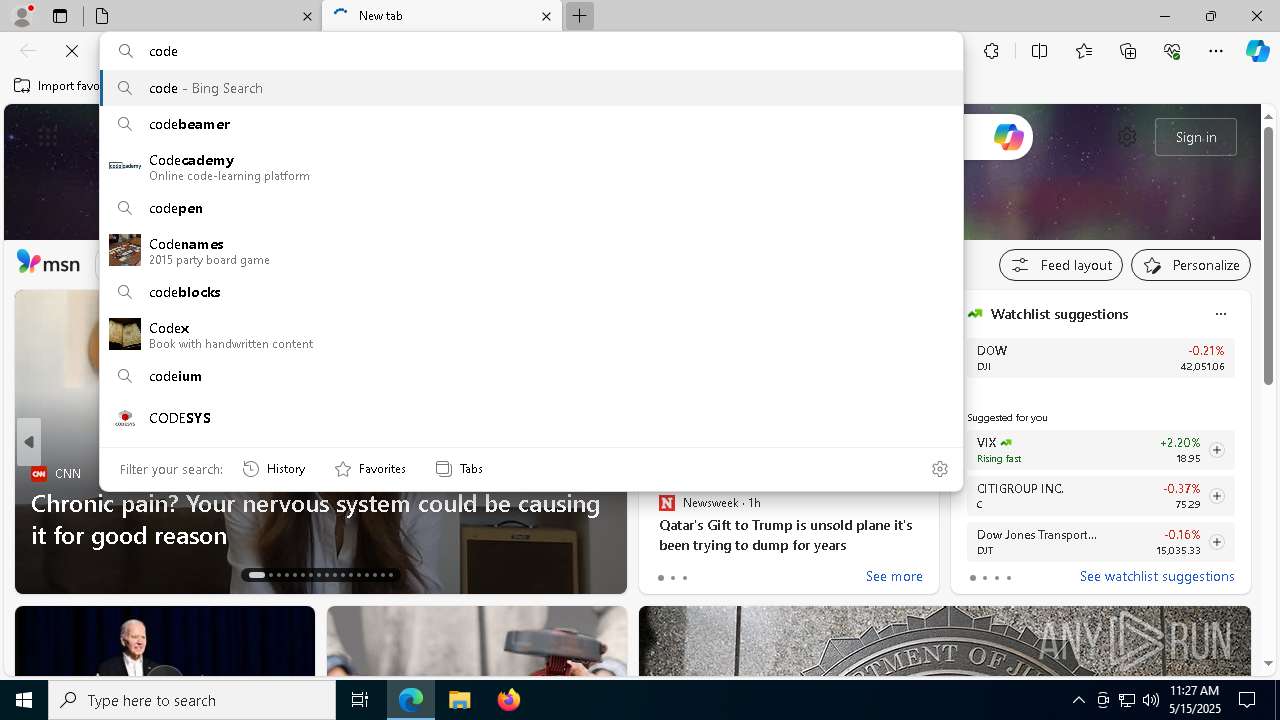Open DOW watchlist row
The height and width of the screenshot is (720, 1280).
(x=1100, y=358)
